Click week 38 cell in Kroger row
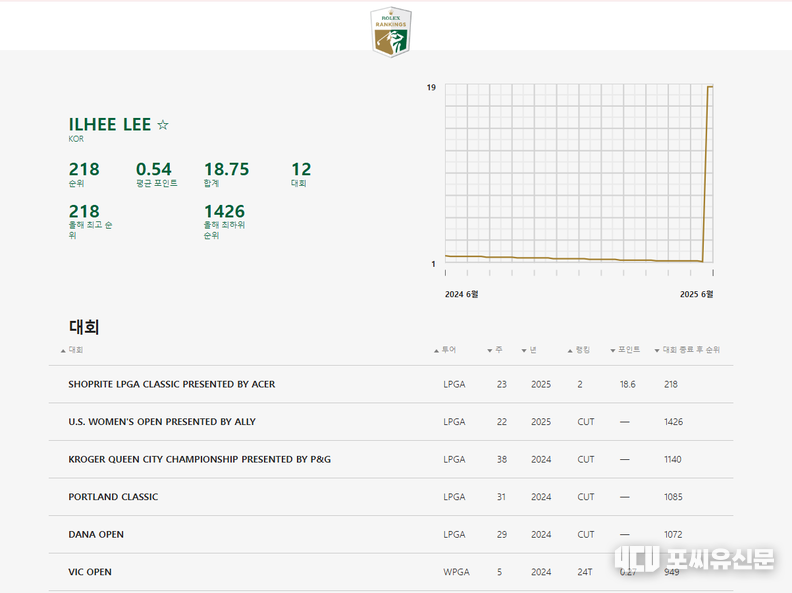Screen dimensions: 792x593 (x=502, y=459)
